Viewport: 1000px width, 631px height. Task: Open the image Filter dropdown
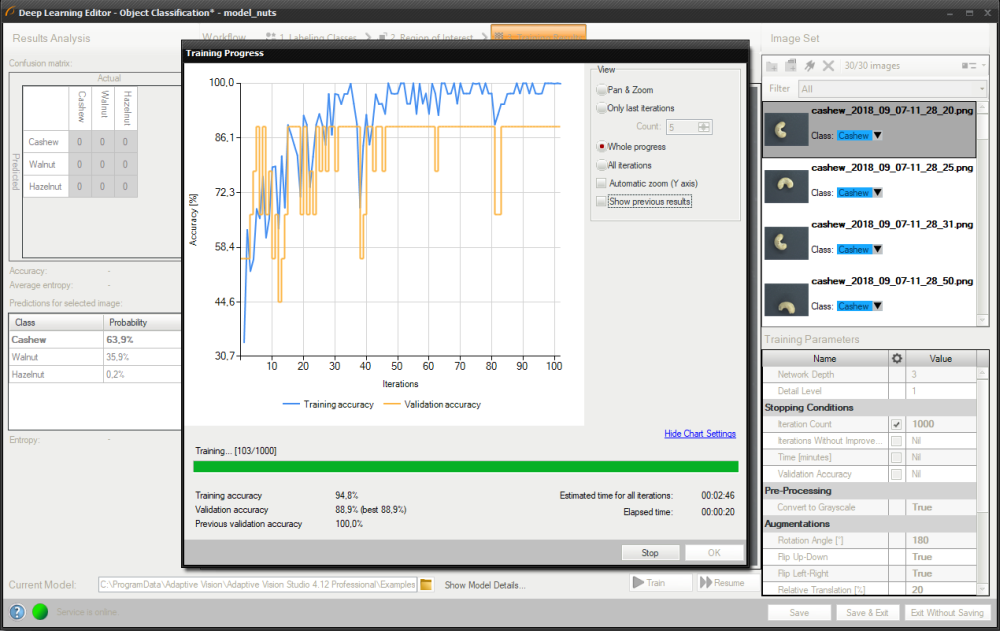pyautogui.click(x=892, y=89)
